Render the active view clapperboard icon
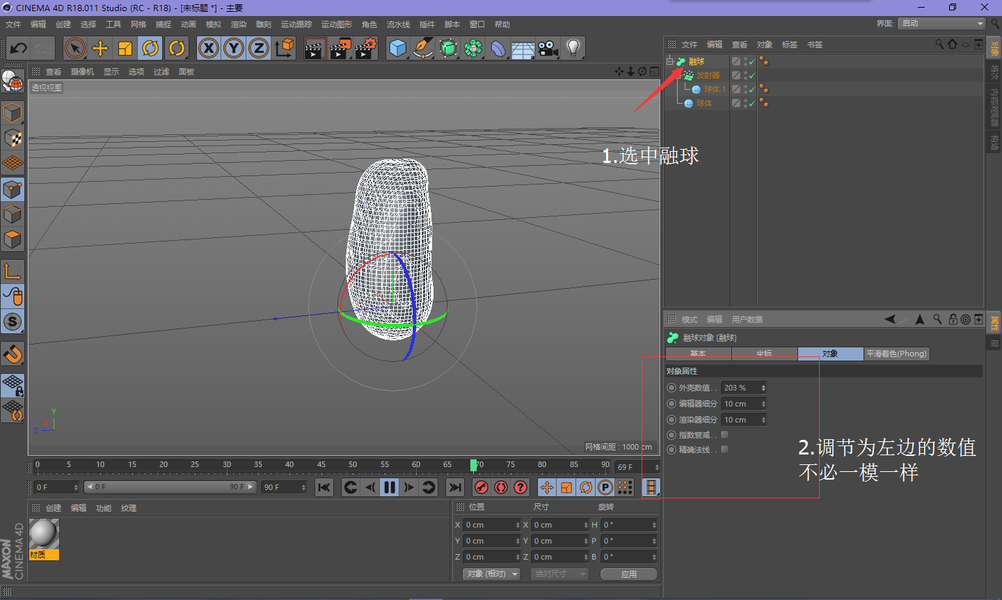The height and width of the screenshot is (600, 1002). (314, 49)
